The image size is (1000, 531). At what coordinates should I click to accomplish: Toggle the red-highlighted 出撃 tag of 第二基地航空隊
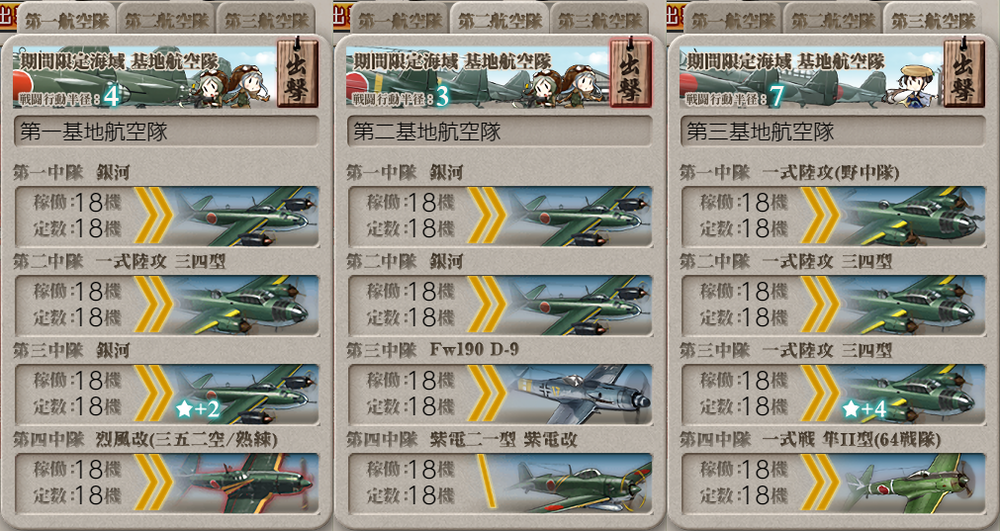pyautogui.click(x=631, y=73)
